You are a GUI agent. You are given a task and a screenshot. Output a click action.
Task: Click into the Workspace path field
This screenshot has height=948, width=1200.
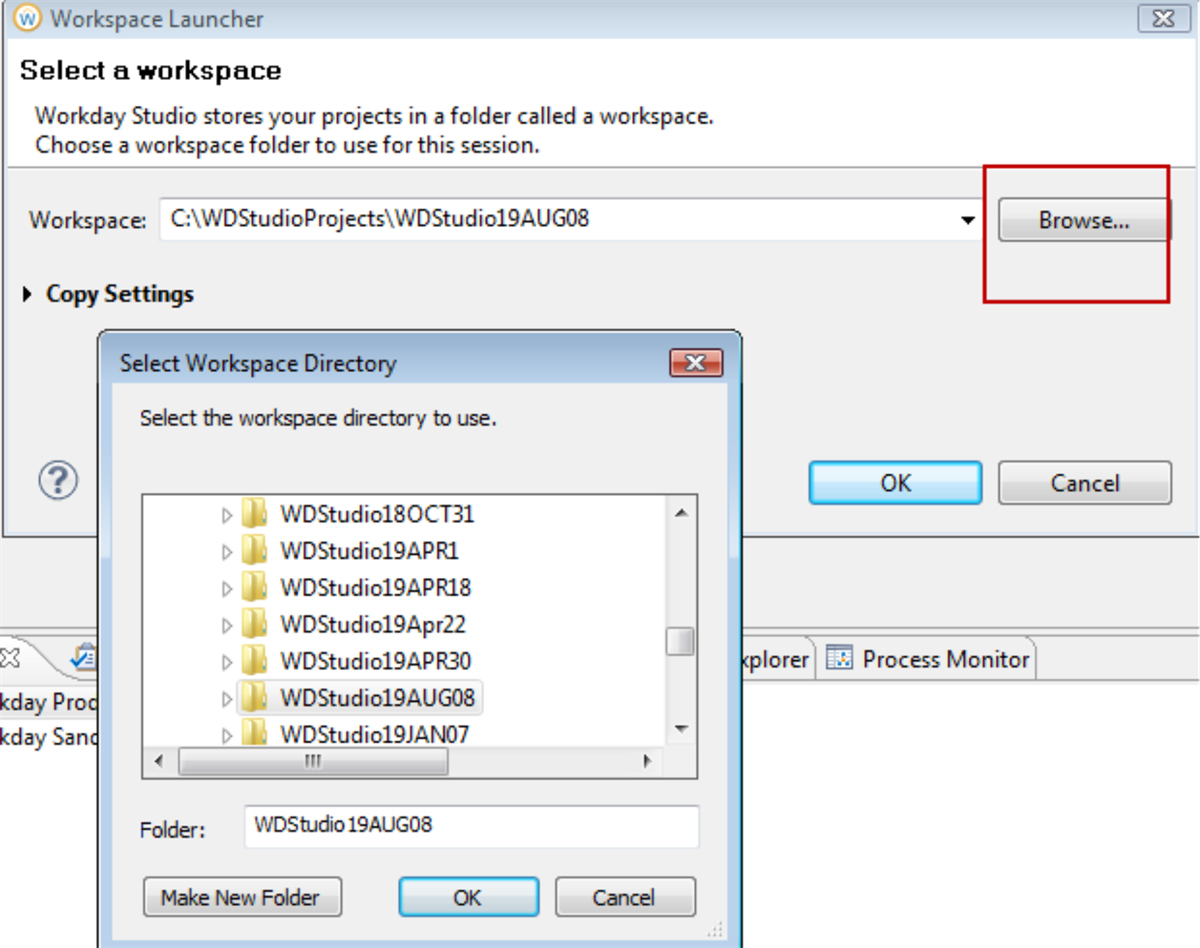(570, 219)
